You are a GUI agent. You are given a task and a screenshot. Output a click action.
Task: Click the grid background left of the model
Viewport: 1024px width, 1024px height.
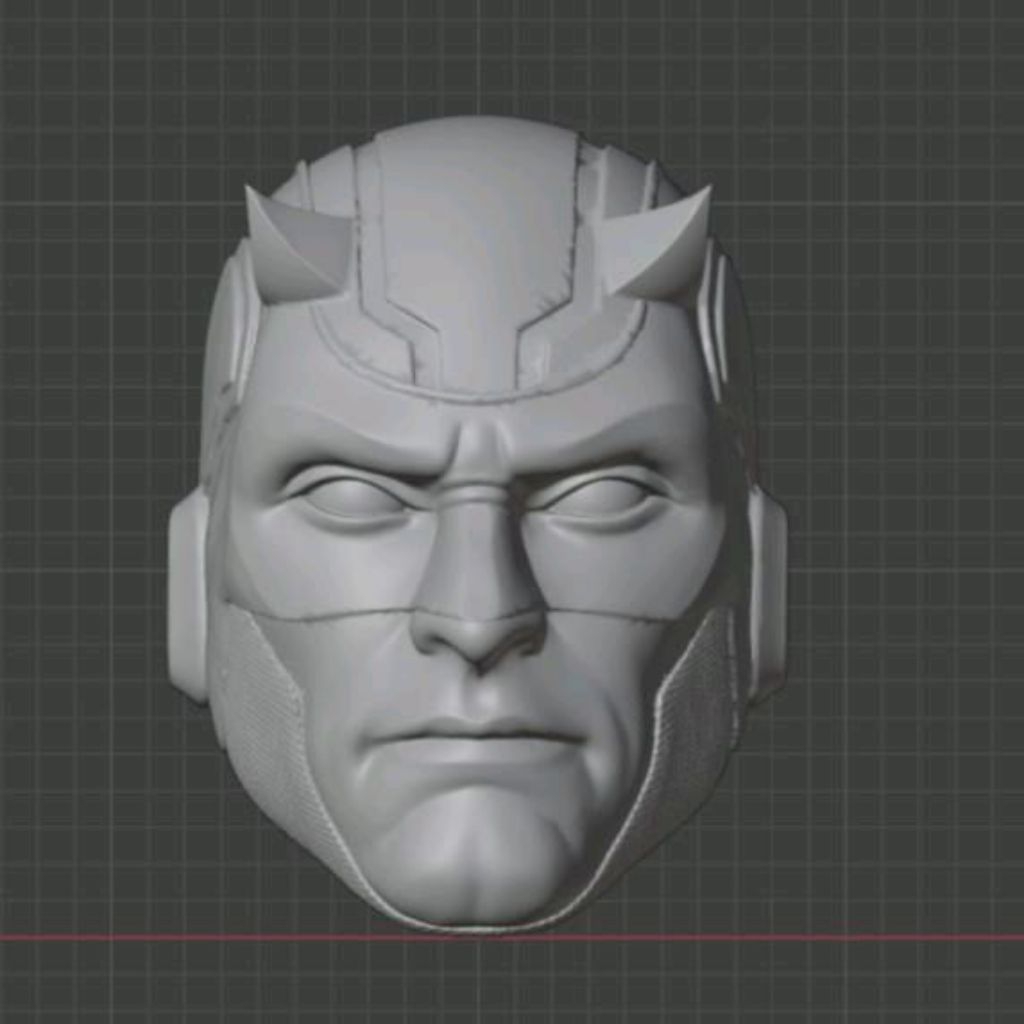click(80, 500)
